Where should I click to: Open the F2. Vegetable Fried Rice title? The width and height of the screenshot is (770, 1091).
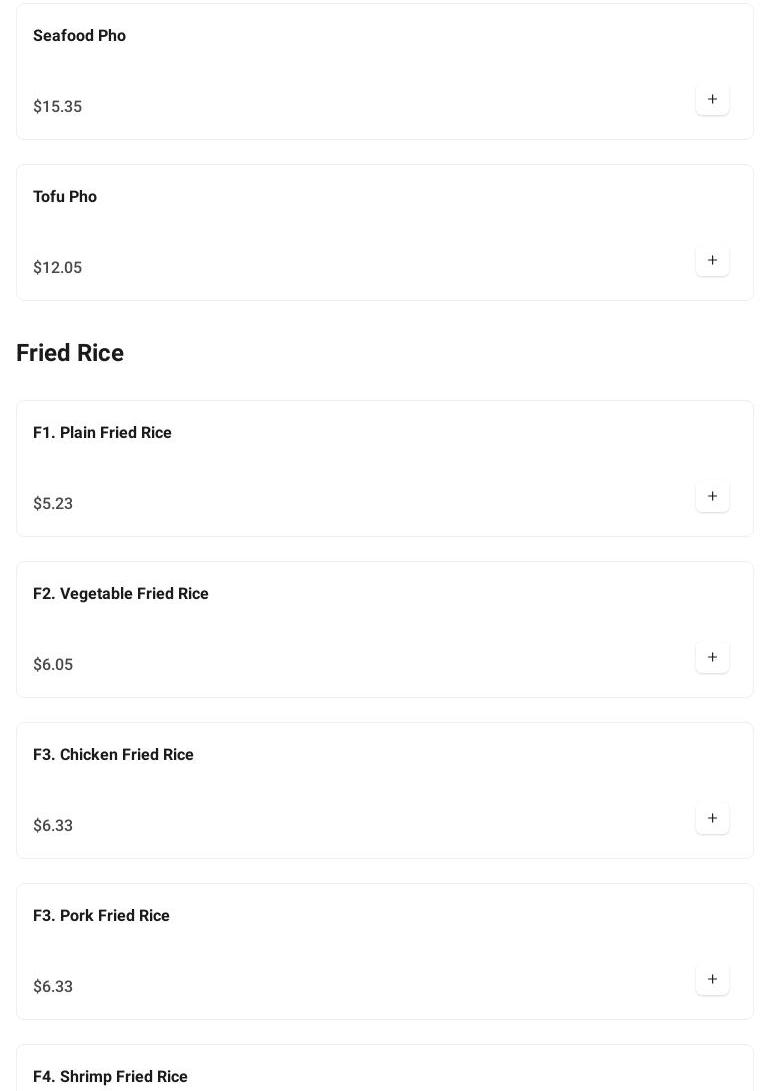[x=120, y=594]
